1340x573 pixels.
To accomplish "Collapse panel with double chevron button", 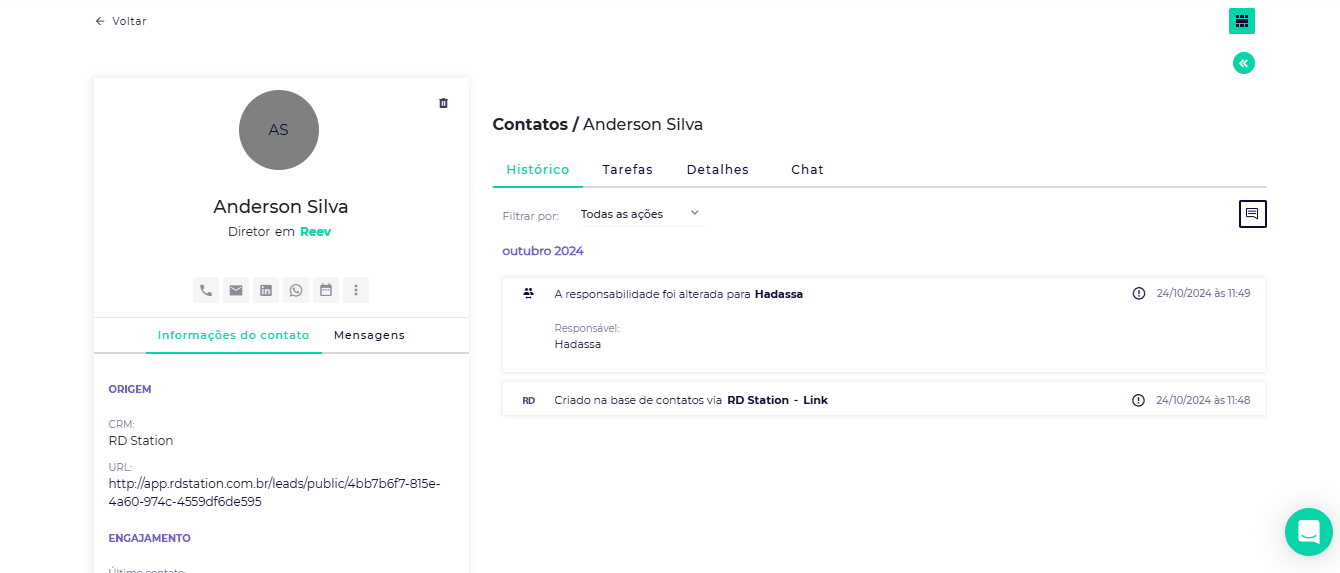I will pos(1243,63).
